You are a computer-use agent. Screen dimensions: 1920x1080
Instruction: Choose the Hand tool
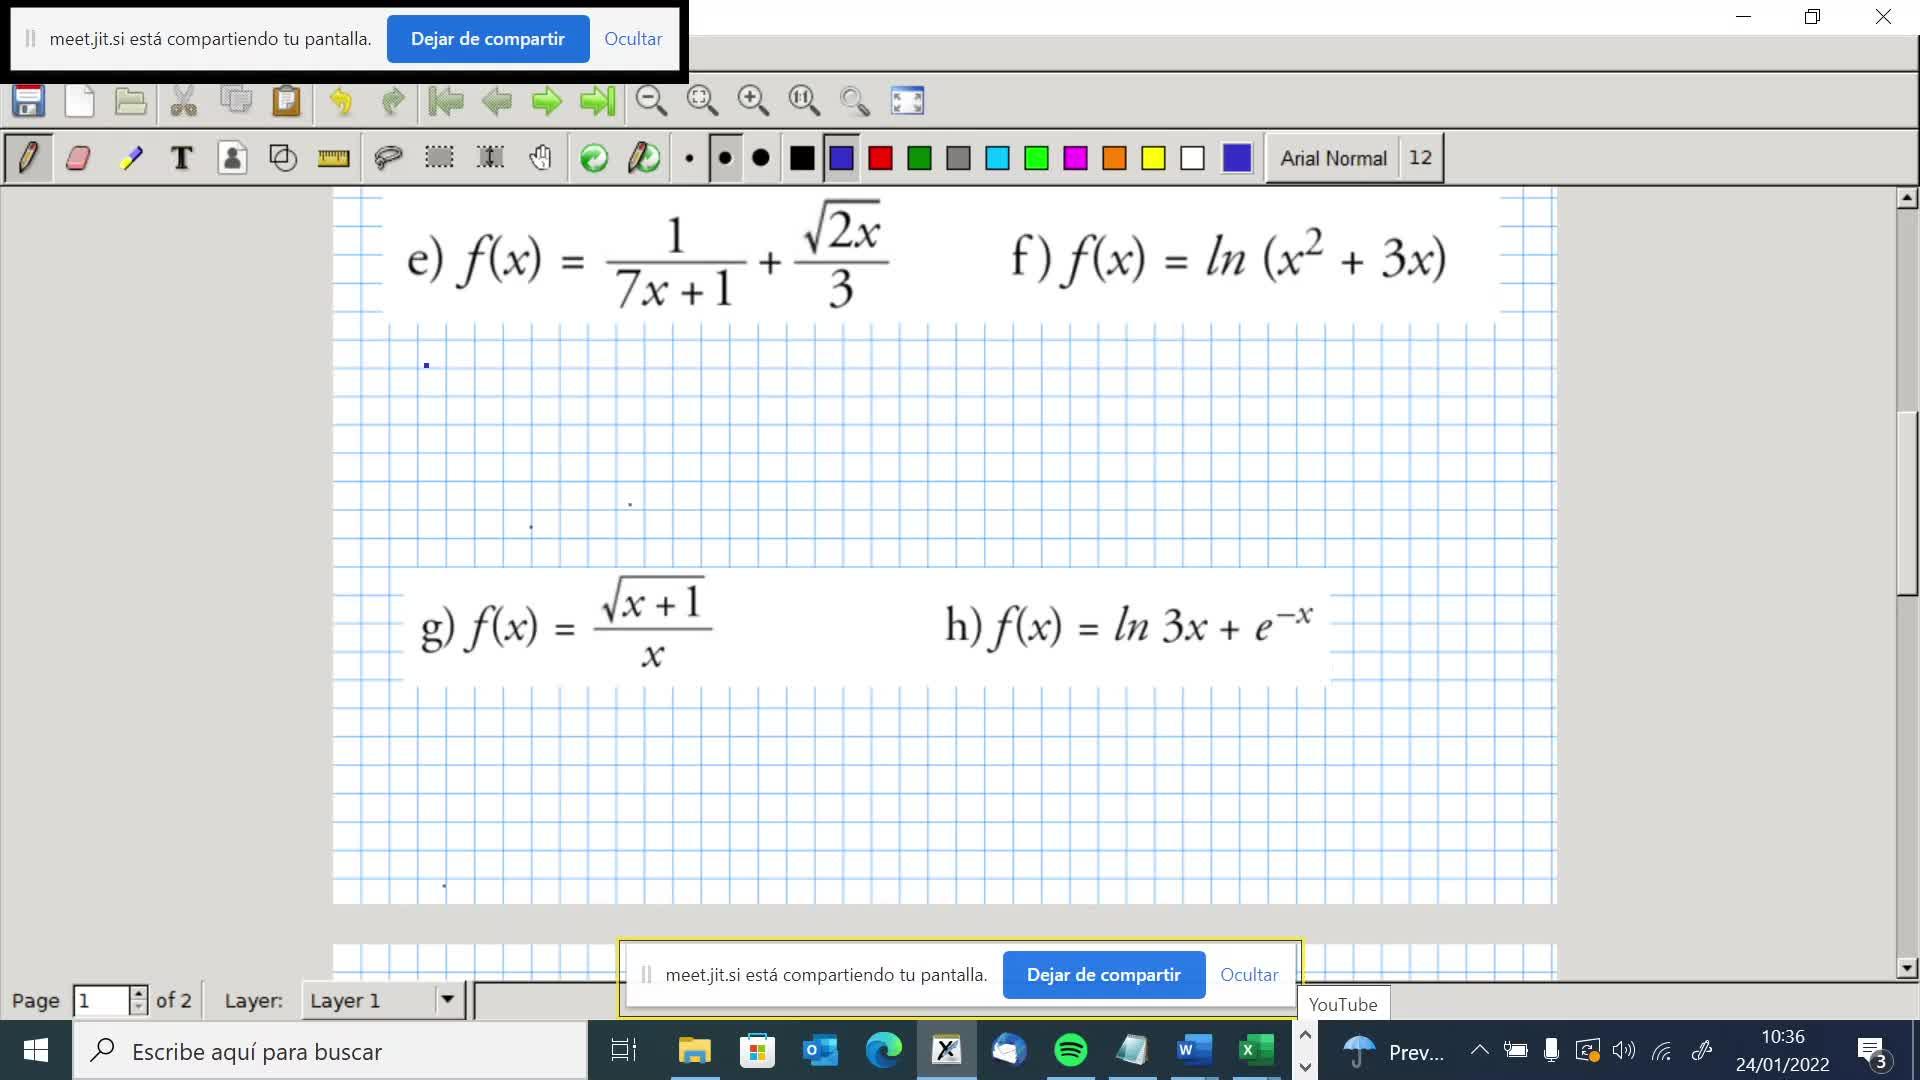541,158
